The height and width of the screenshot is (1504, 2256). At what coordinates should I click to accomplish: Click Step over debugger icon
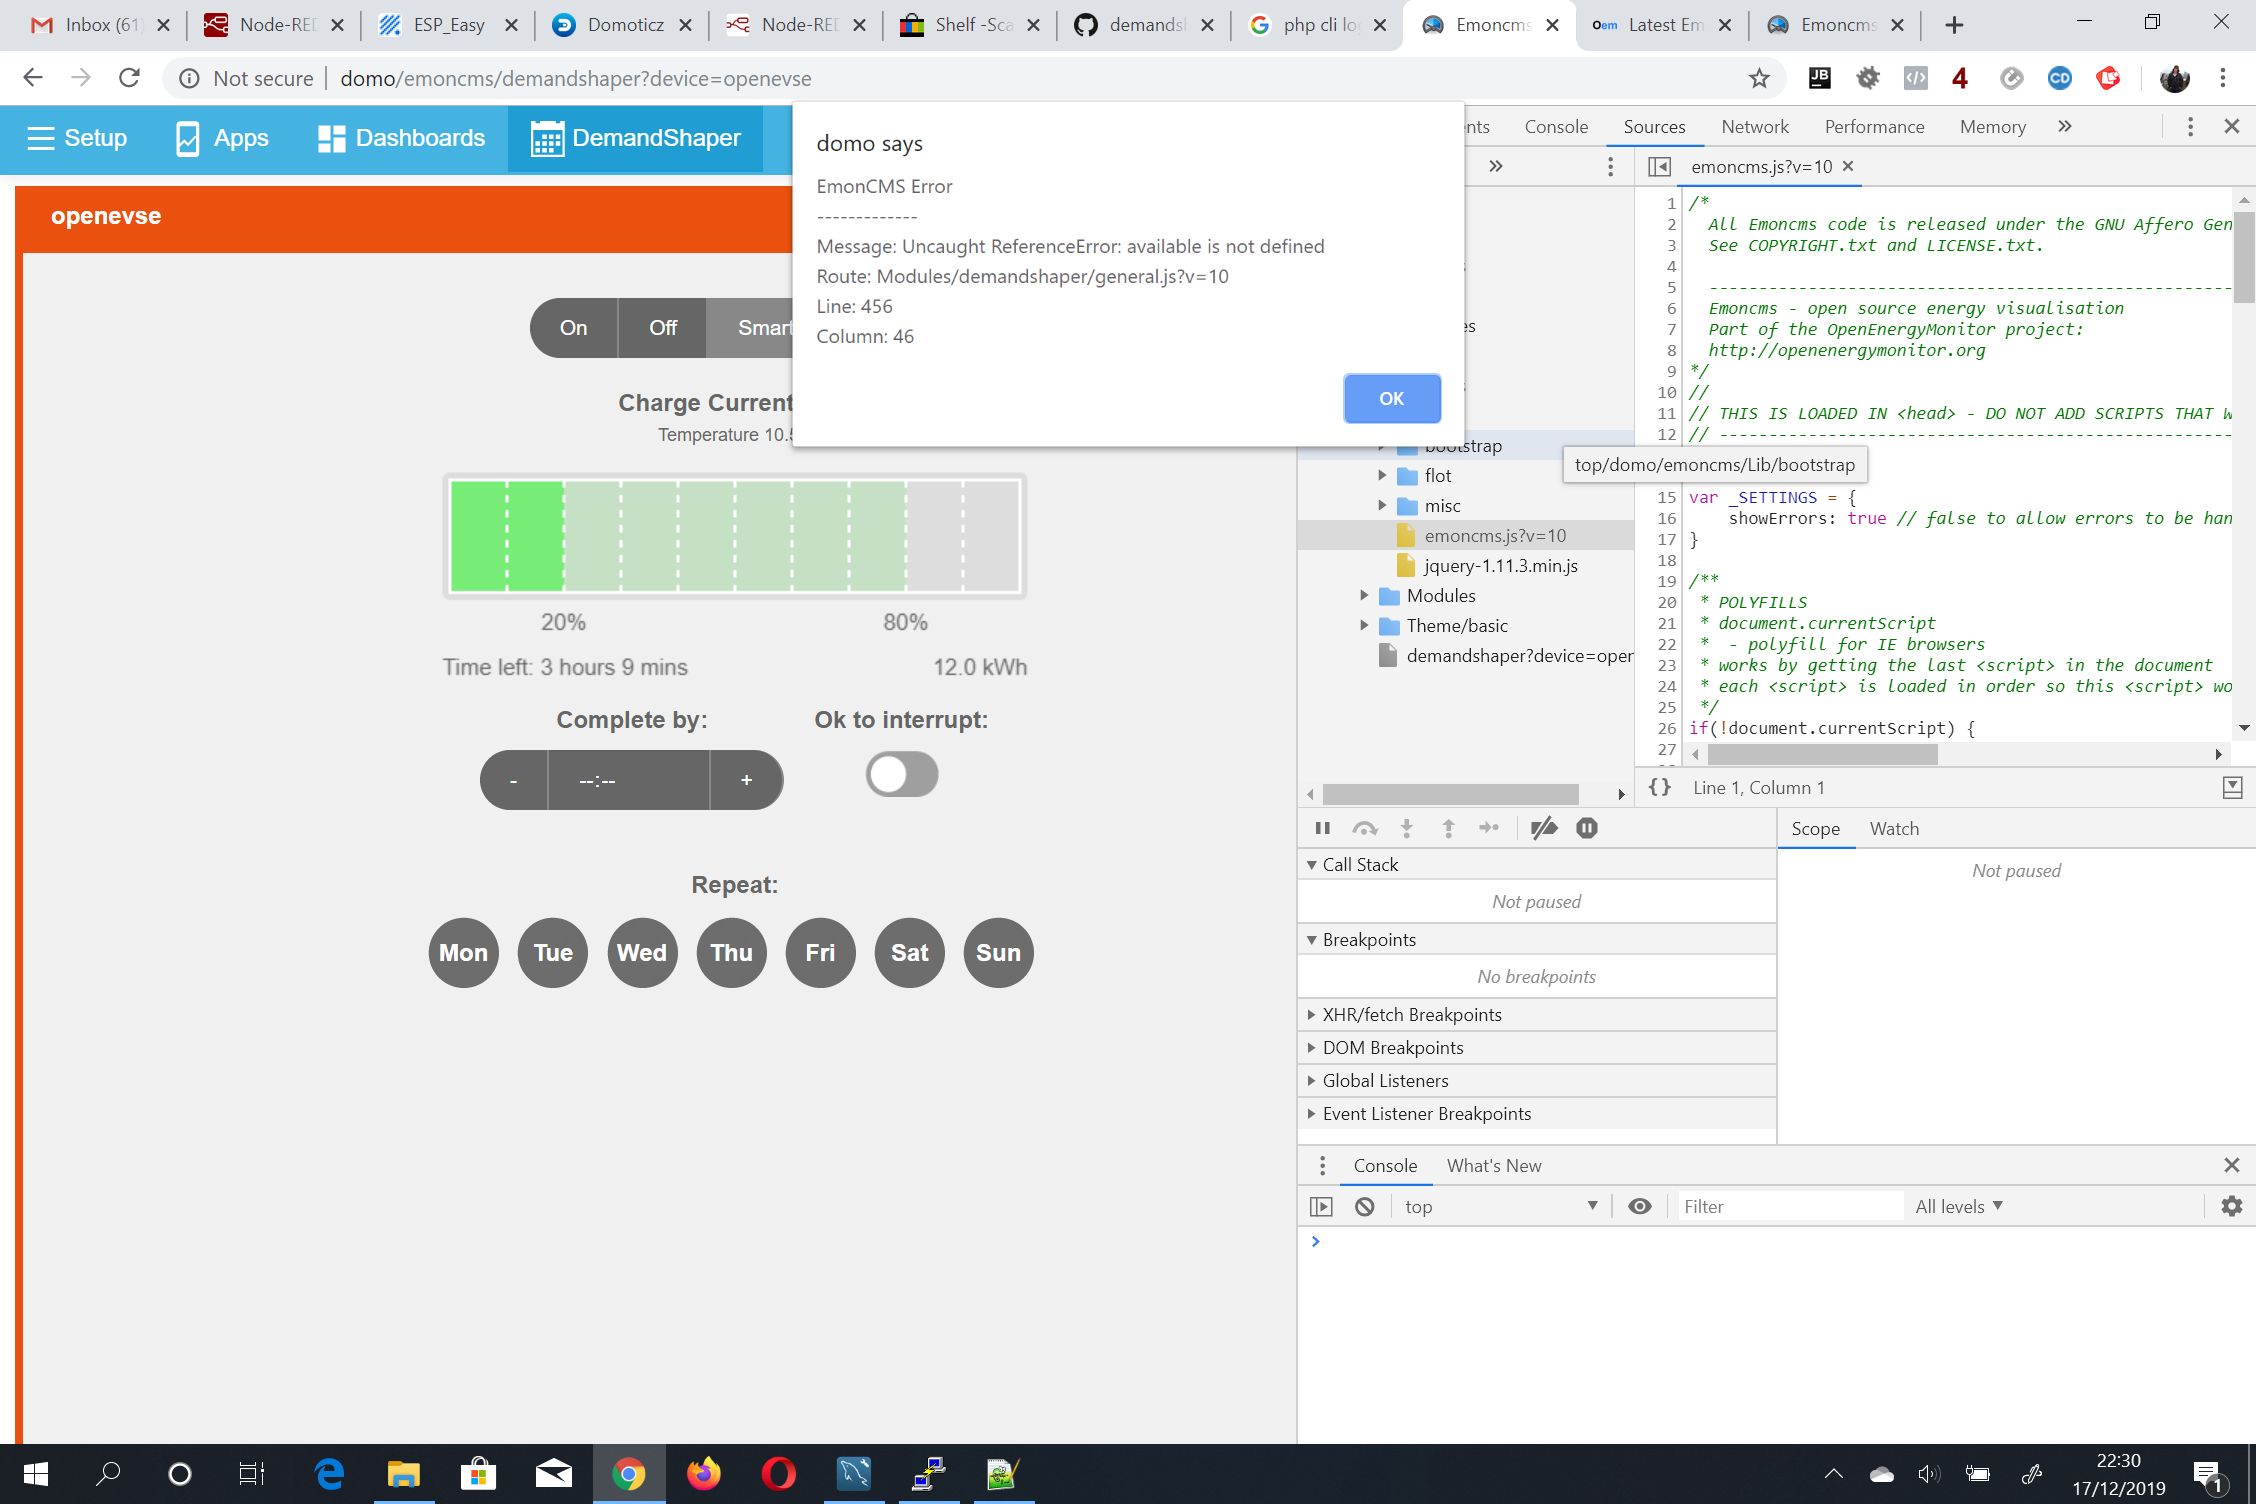1364,828
